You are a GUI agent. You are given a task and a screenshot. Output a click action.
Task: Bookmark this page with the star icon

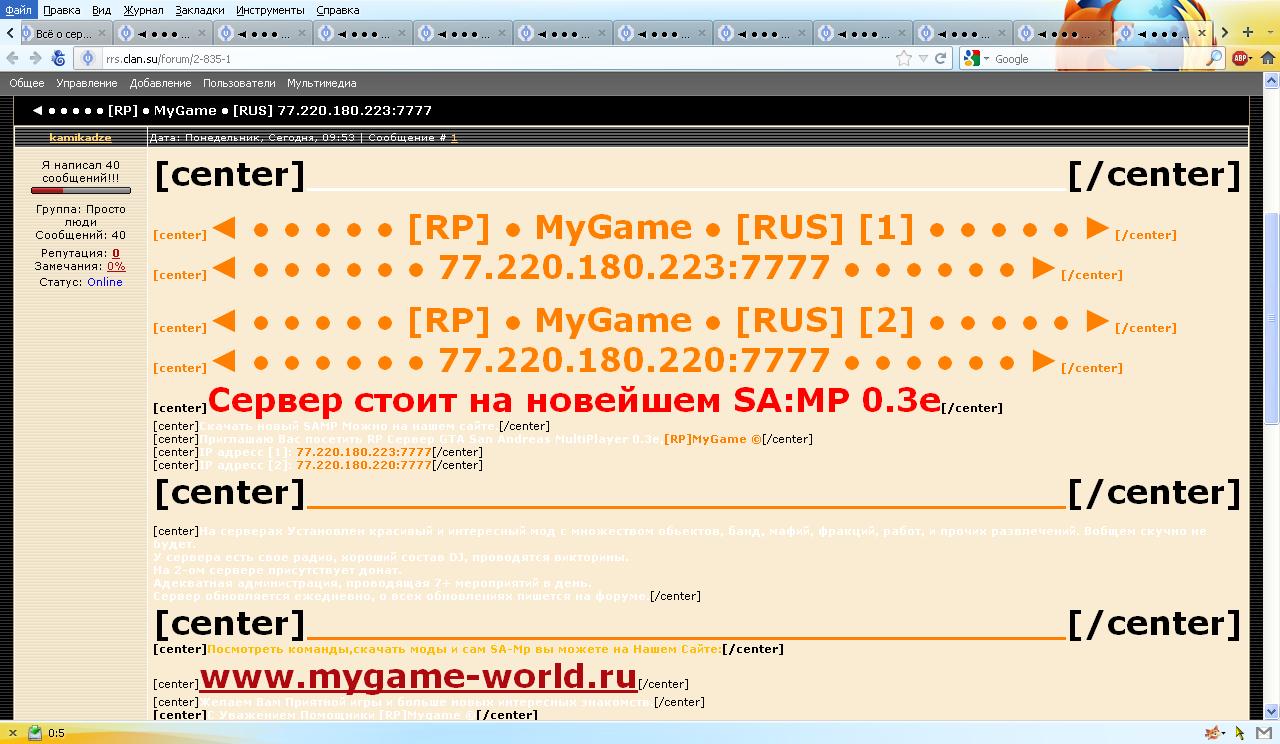coord(904,58)
